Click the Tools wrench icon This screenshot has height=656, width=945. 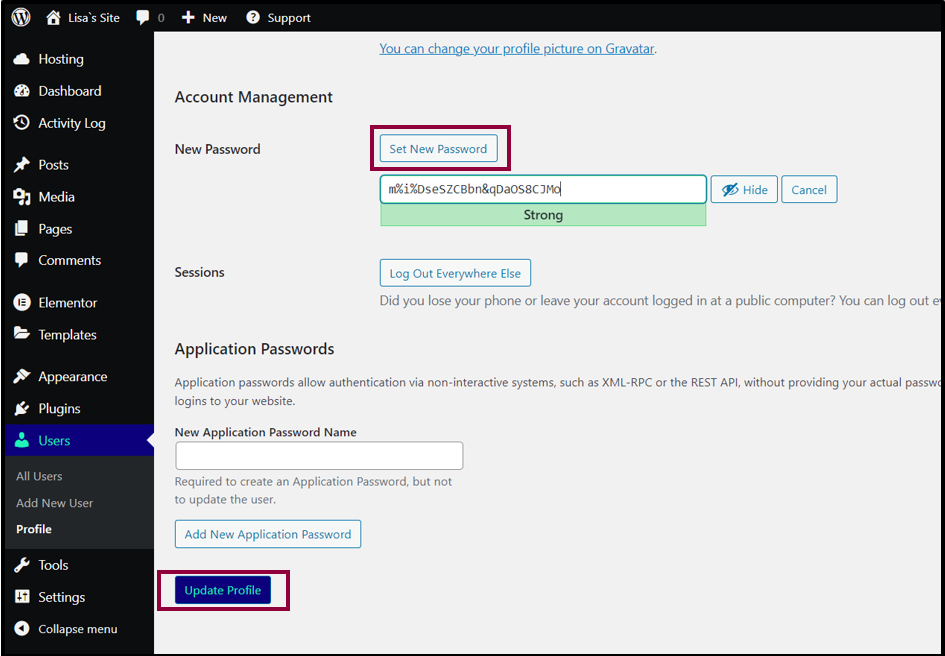[22, 565]
